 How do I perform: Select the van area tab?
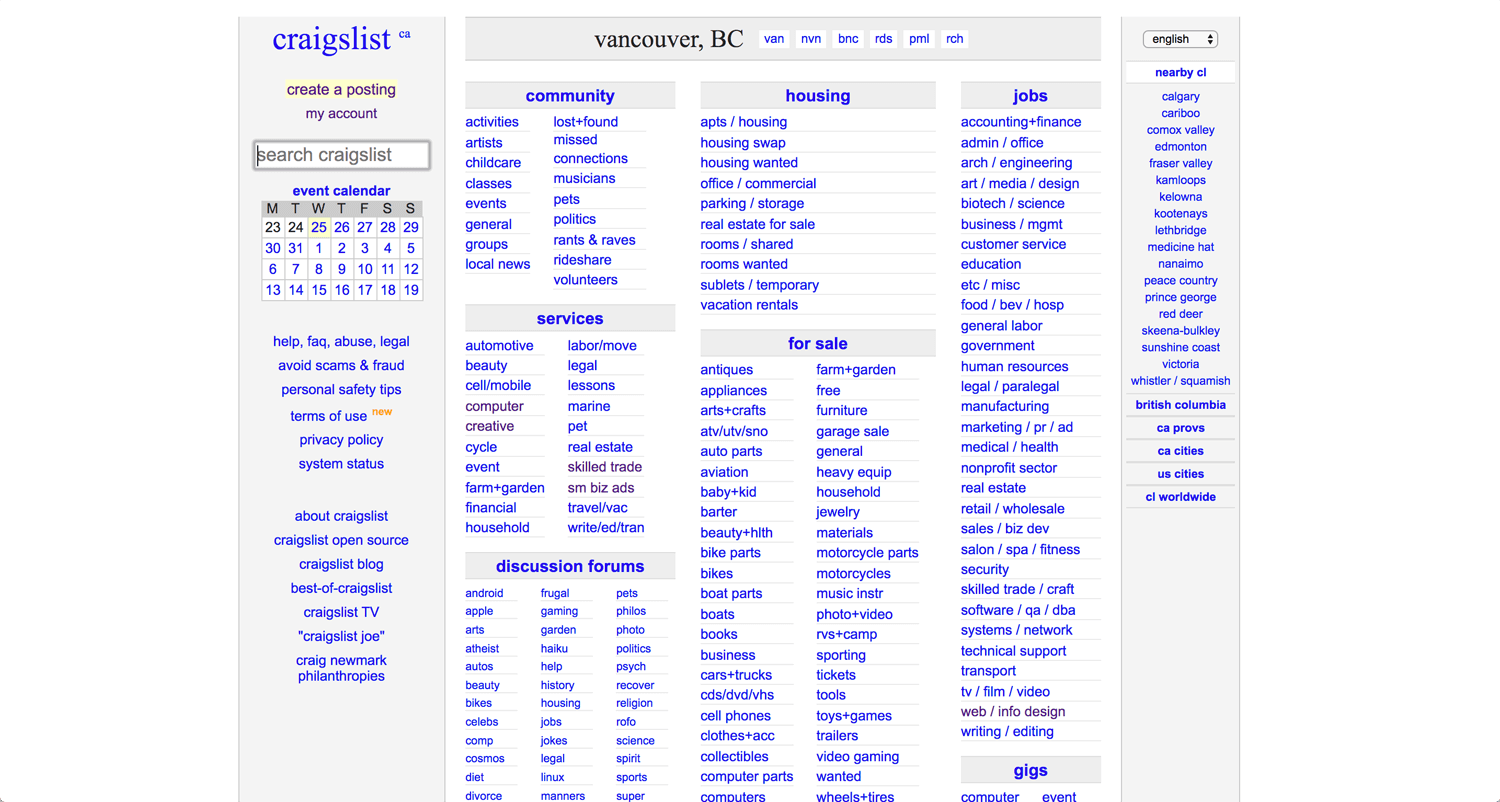(x=774, y=39)
